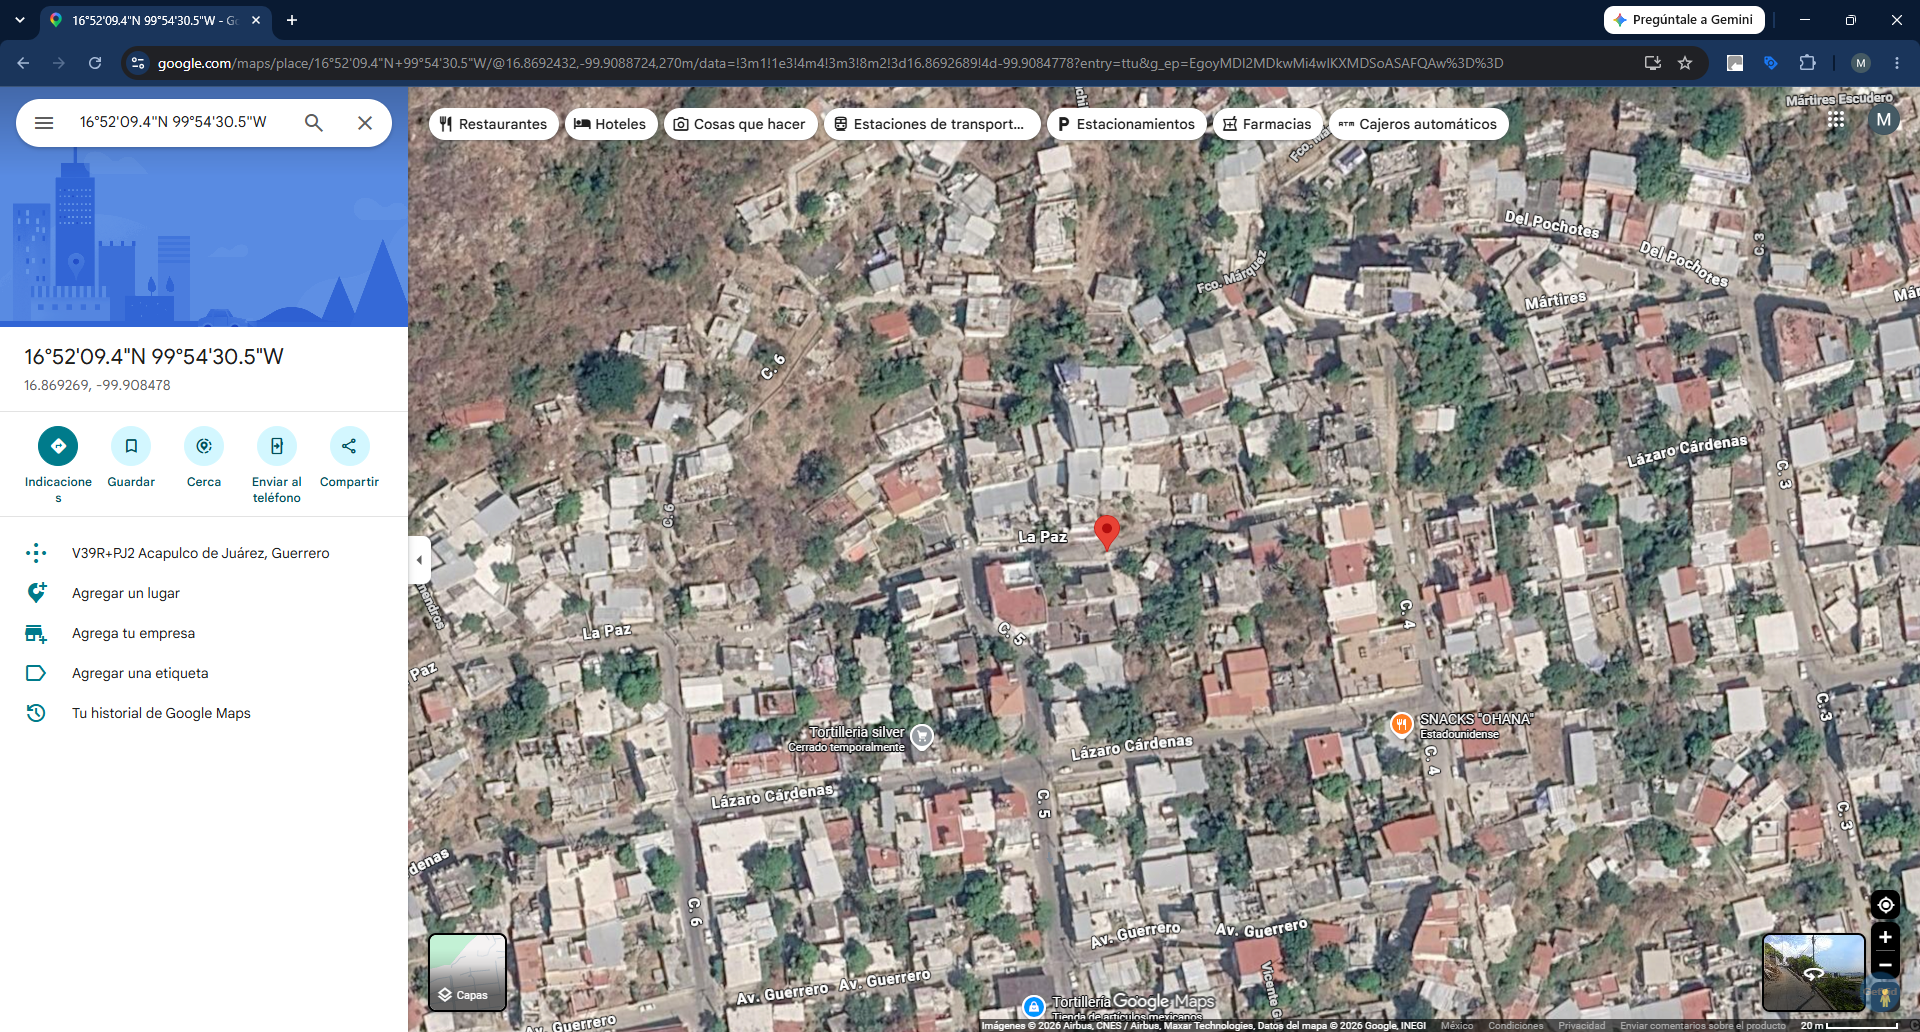Open a new browser tab
Screen dimensions: 1920x1032
[x=292, y=20]
